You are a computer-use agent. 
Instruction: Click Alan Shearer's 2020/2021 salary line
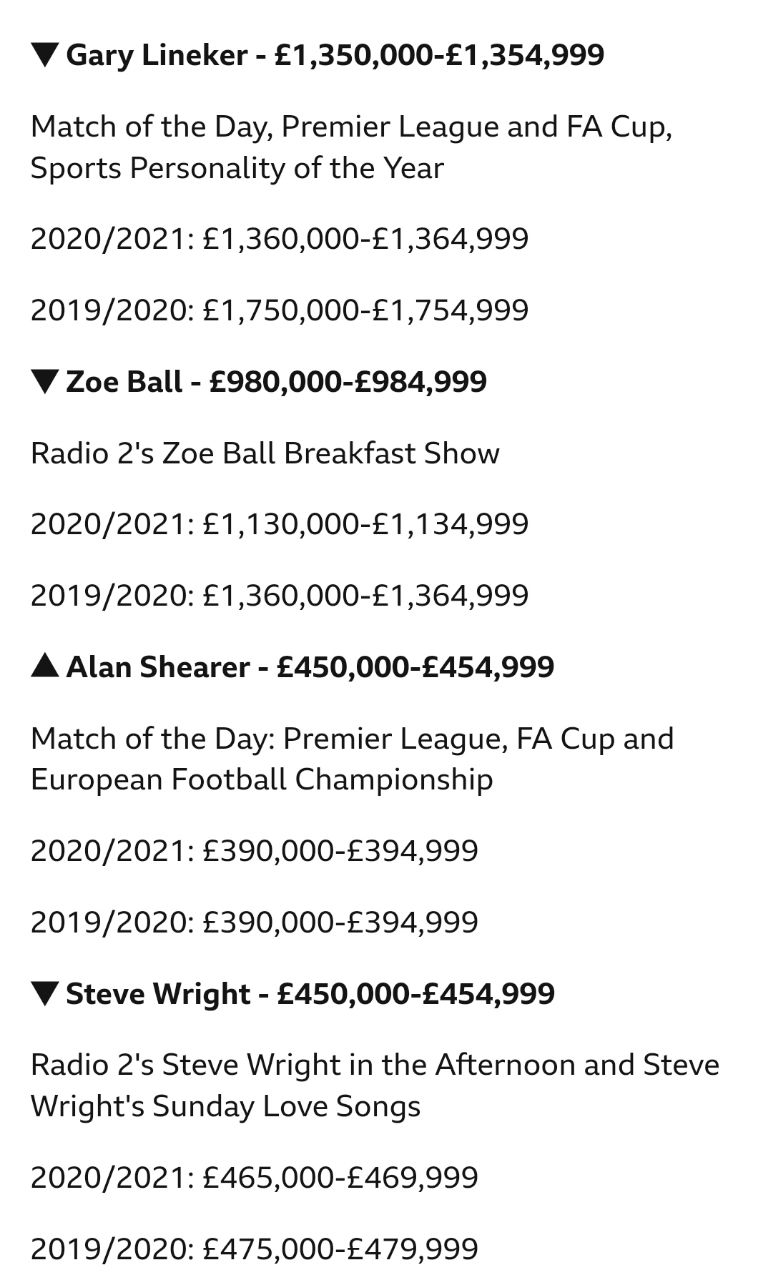[255, 851]
